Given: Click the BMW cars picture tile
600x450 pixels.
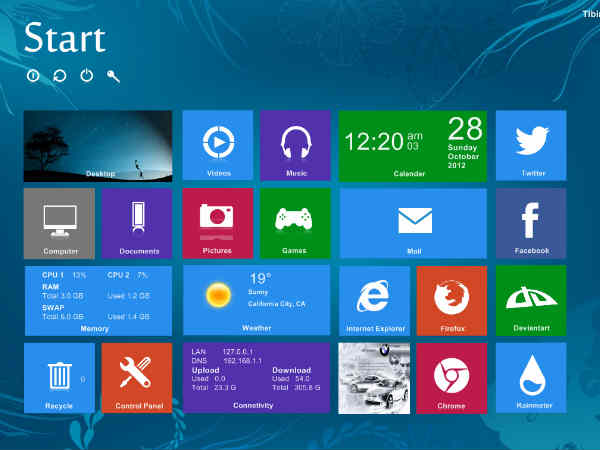Looking at the screenshot, I should (x=374, y=378).
